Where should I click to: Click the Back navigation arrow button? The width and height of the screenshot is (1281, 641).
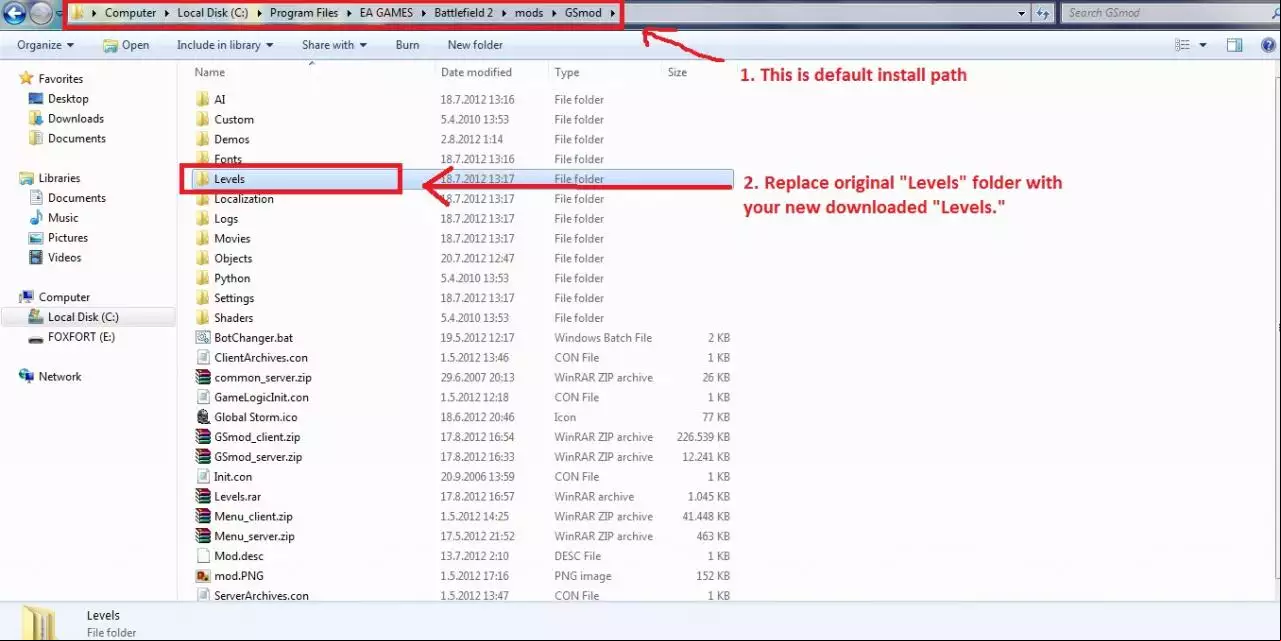pos(14,13)
